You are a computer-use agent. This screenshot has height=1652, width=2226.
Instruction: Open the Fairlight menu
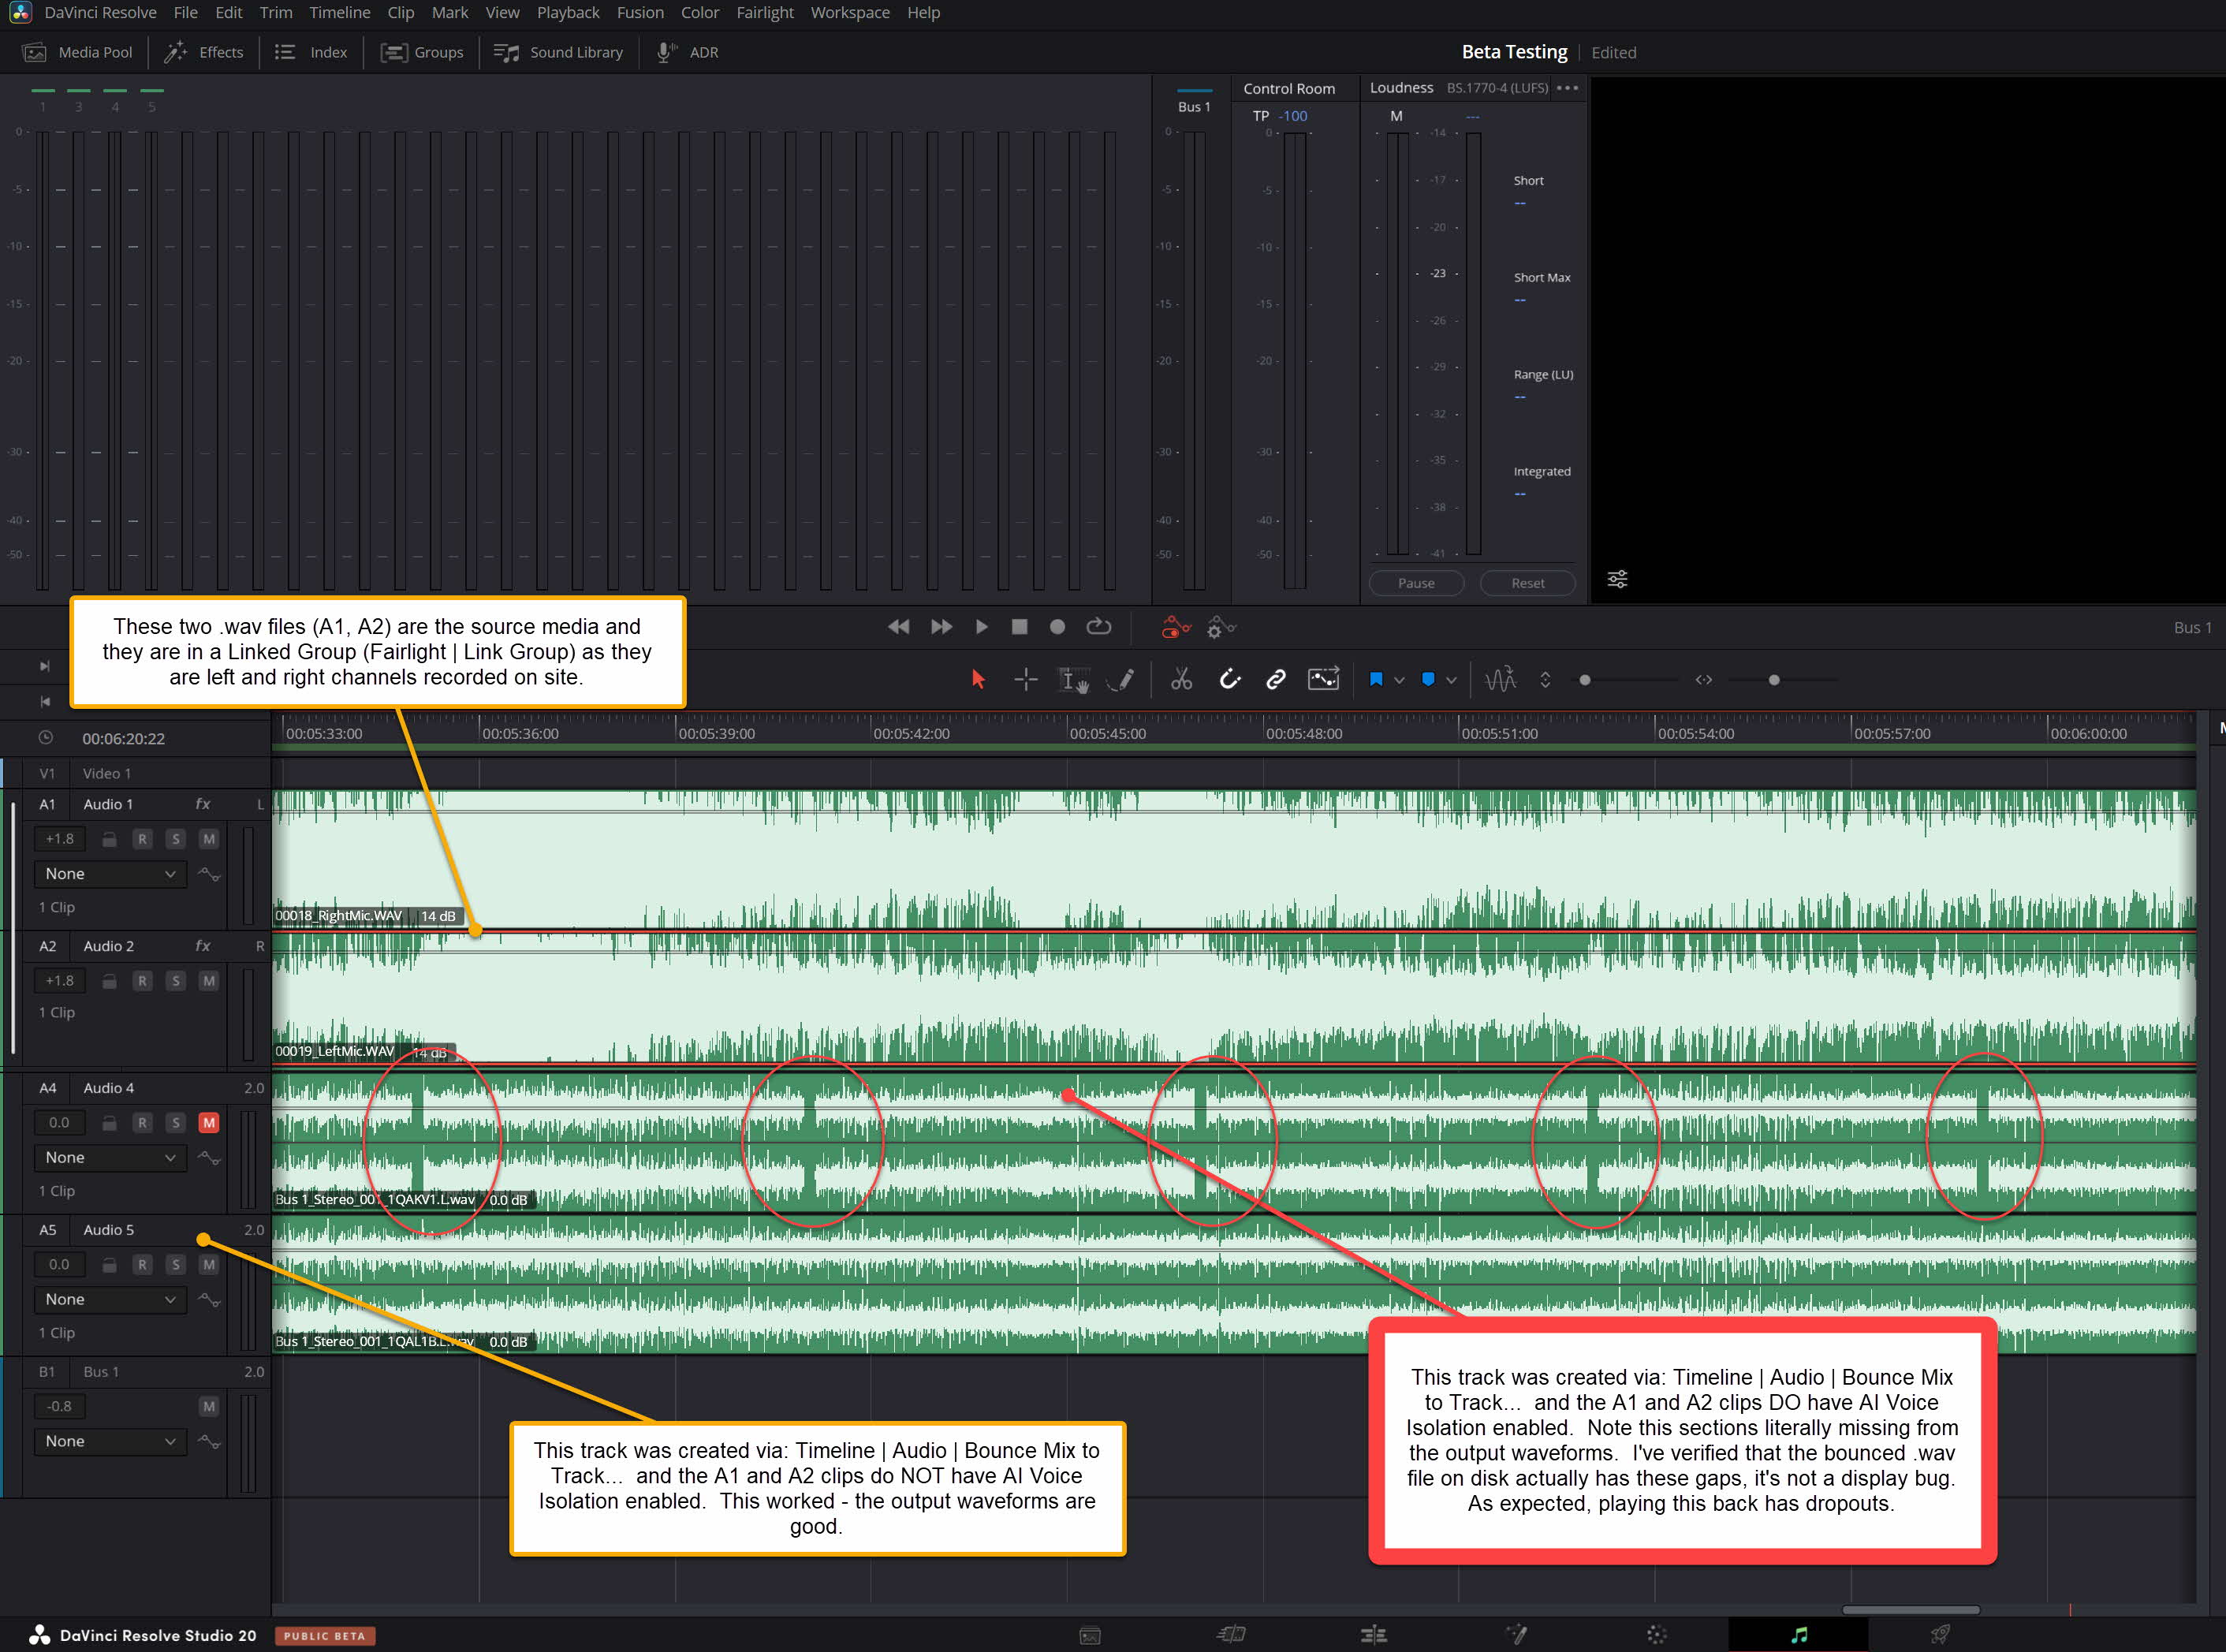pyautogui.click(x=764, y=13)
